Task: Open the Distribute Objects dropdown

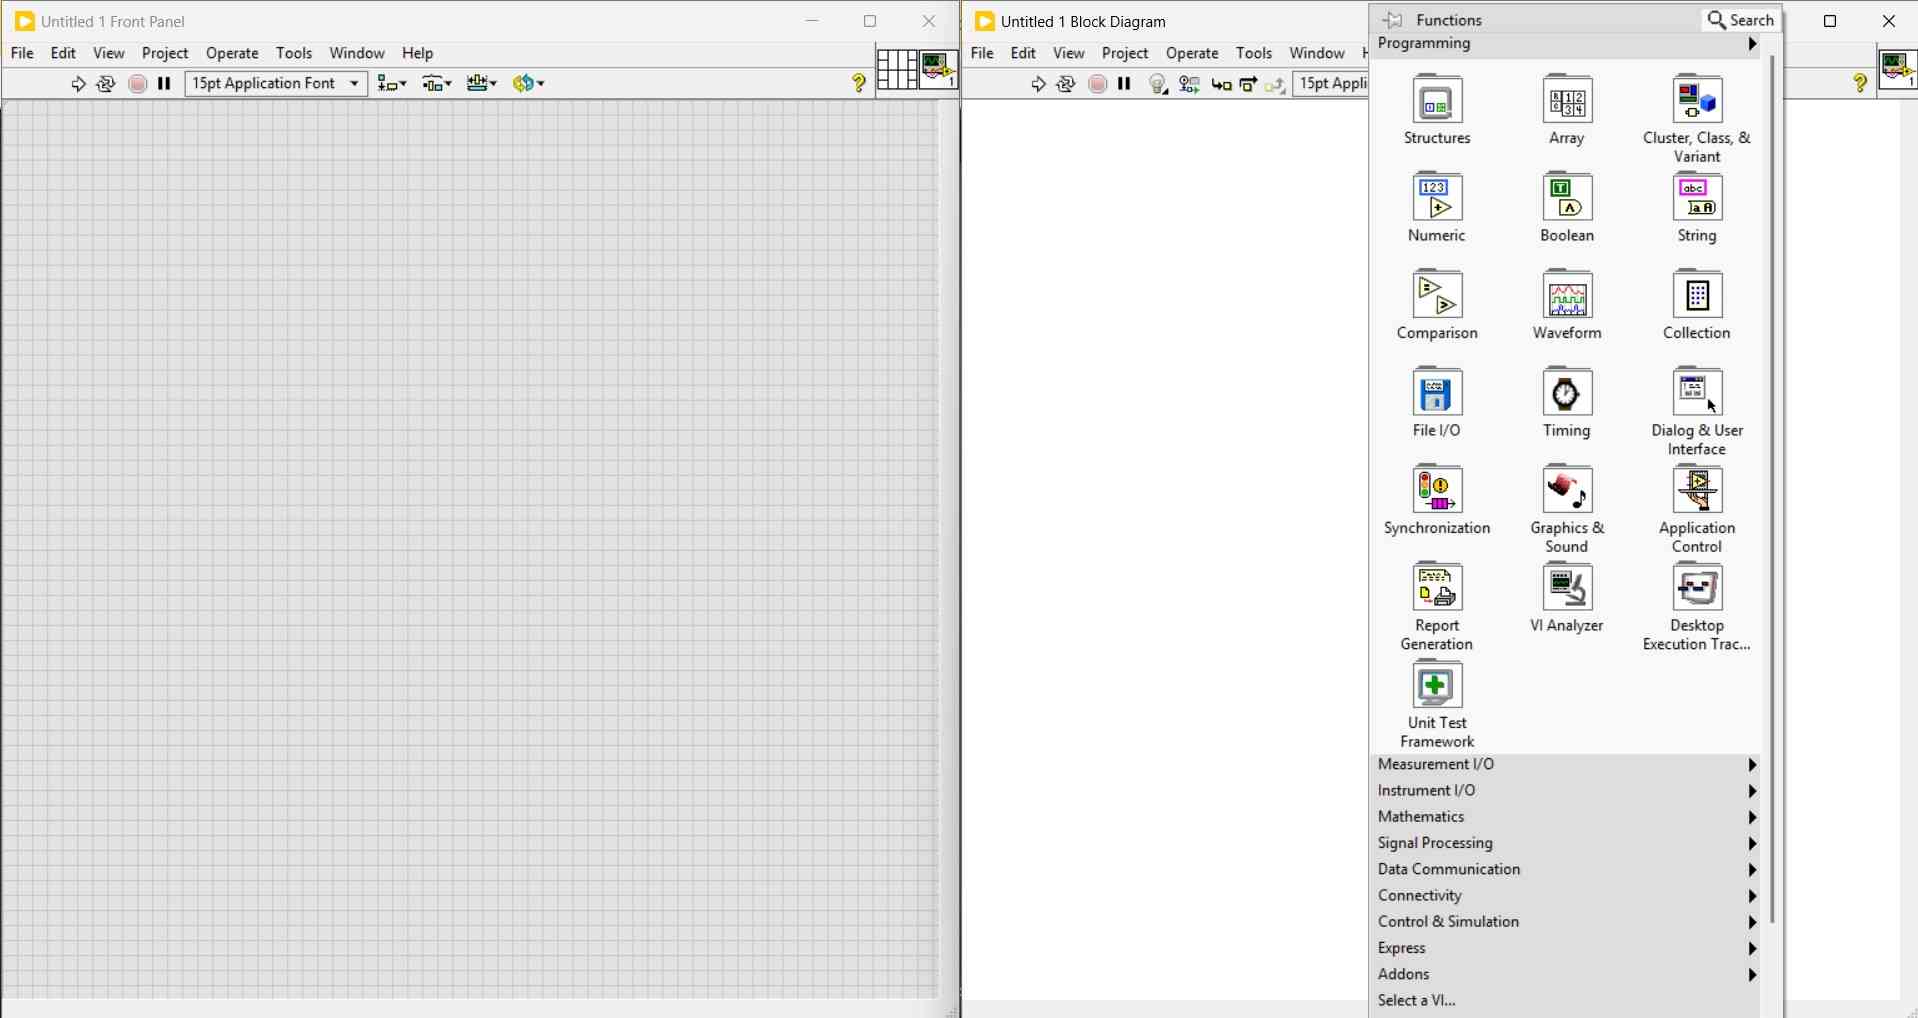Action: (437, 84)
